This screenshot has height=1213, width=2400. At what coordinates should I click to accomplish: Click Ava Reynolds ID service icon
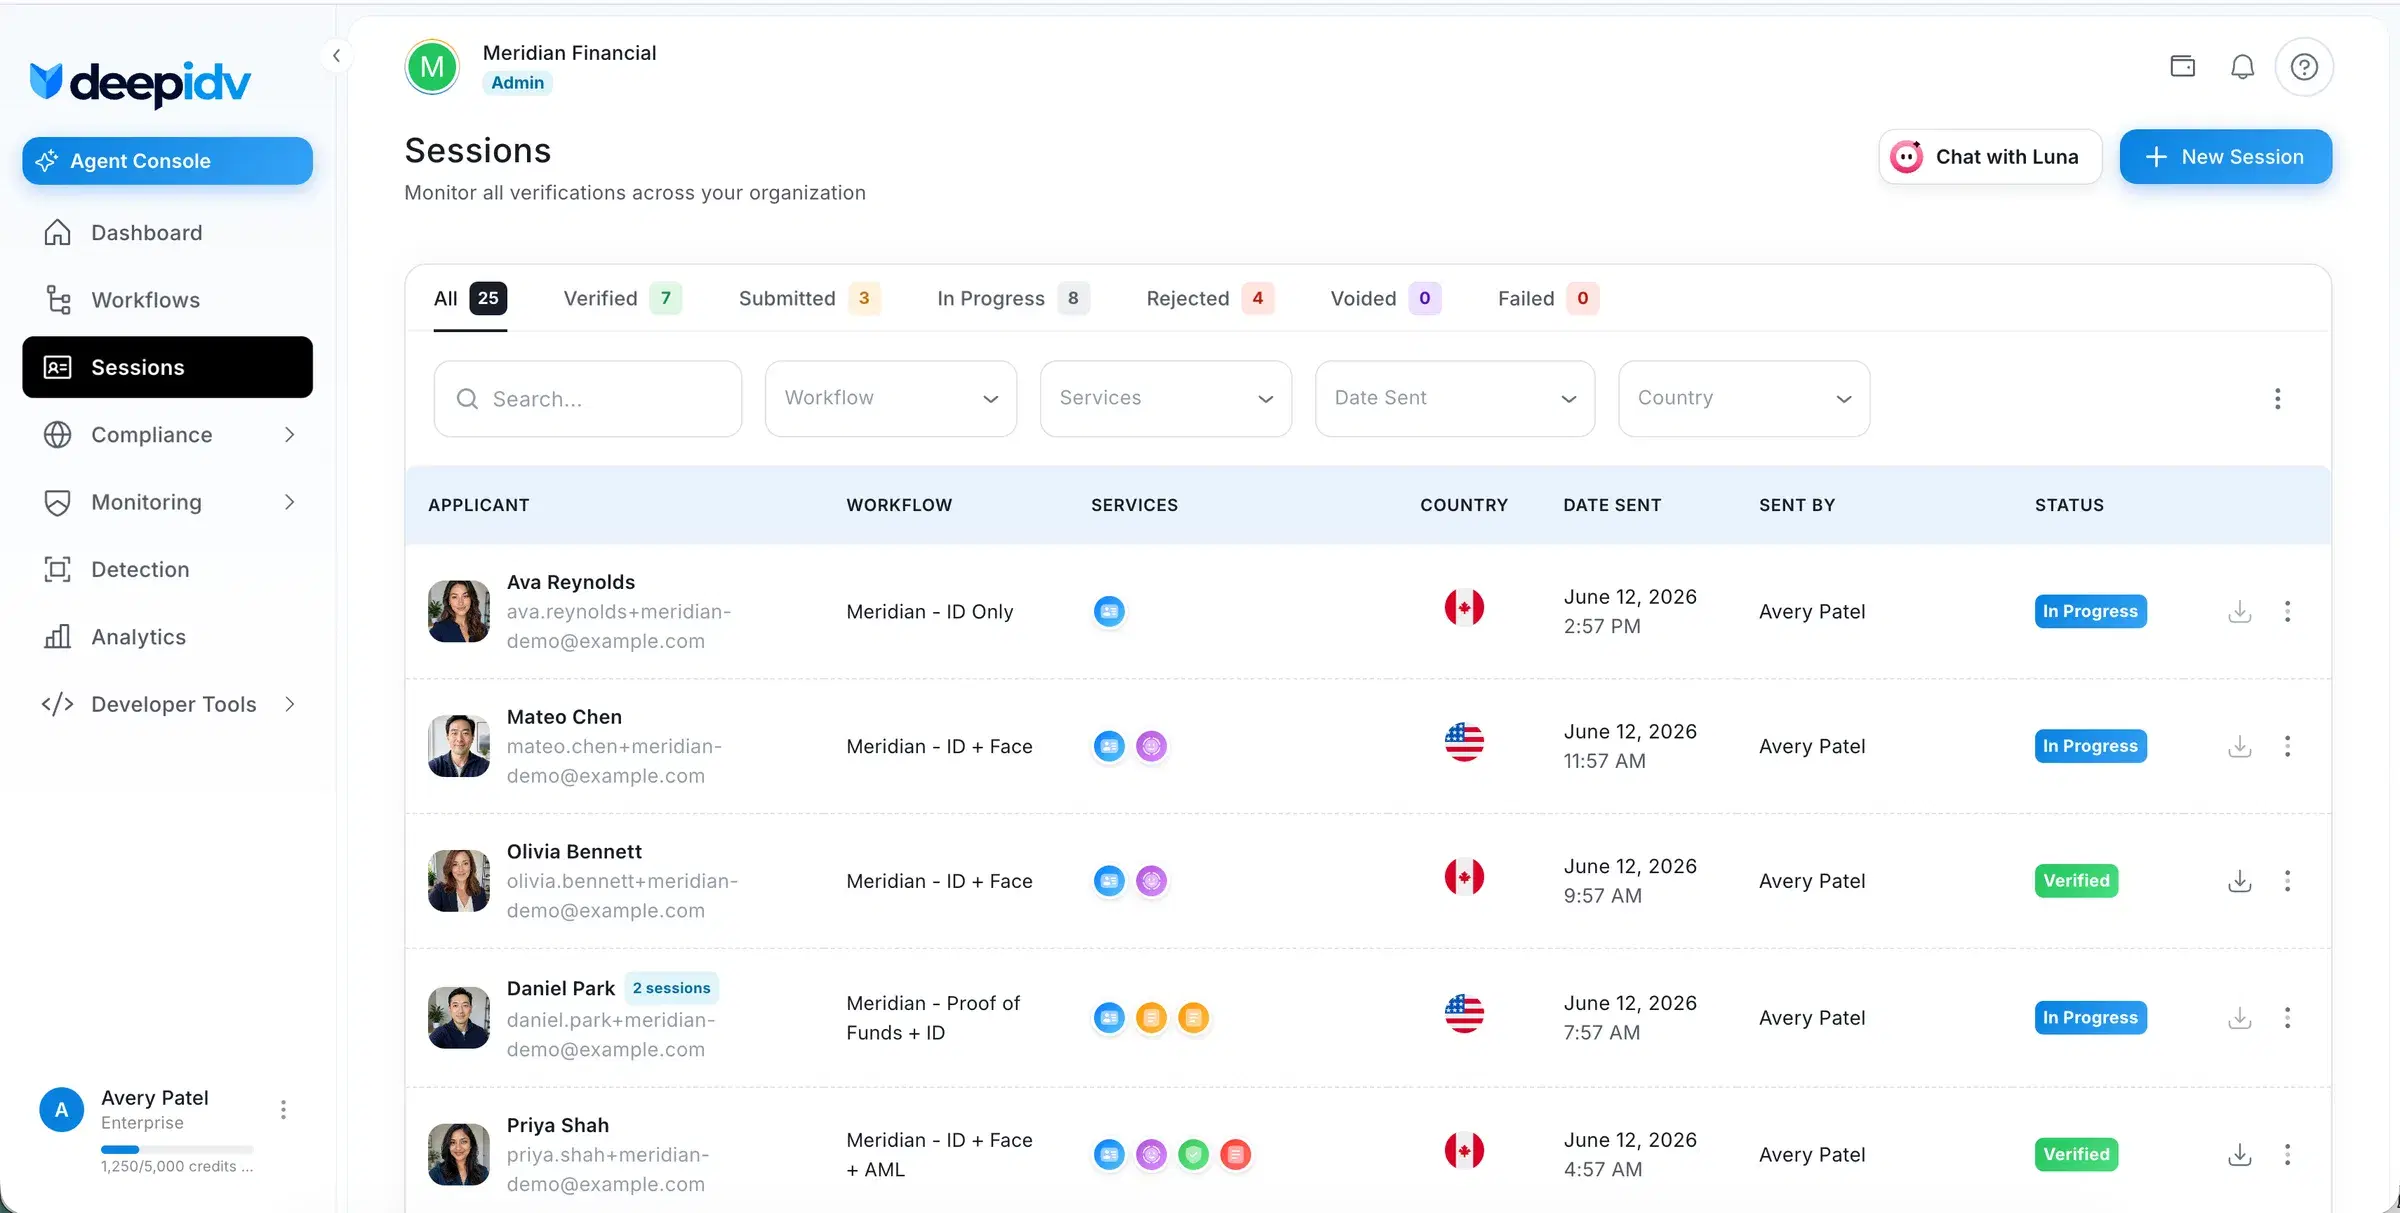click(1109, 611)
